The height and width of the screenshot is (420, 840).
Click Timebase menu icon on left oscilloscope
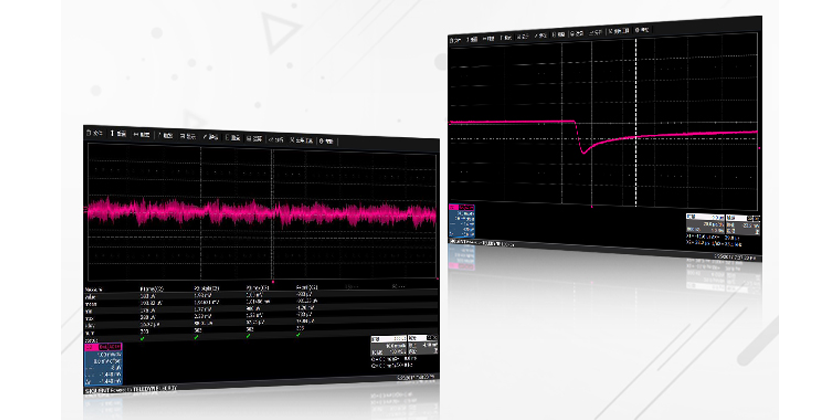pos(143,135)
